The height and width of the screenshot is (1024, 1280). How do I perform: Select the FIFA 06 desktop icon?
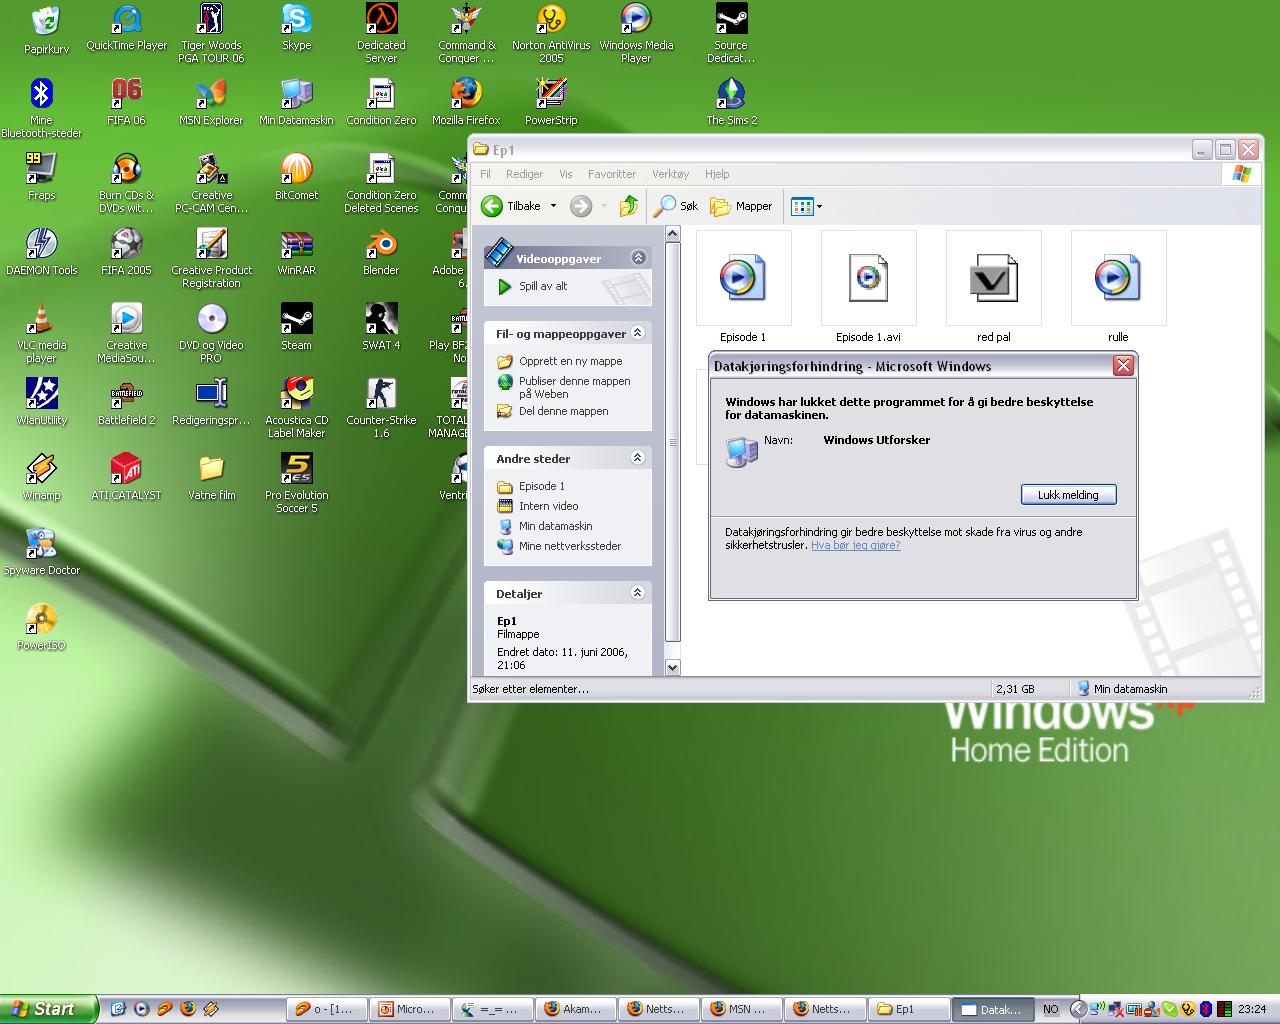tap(126, 102)
